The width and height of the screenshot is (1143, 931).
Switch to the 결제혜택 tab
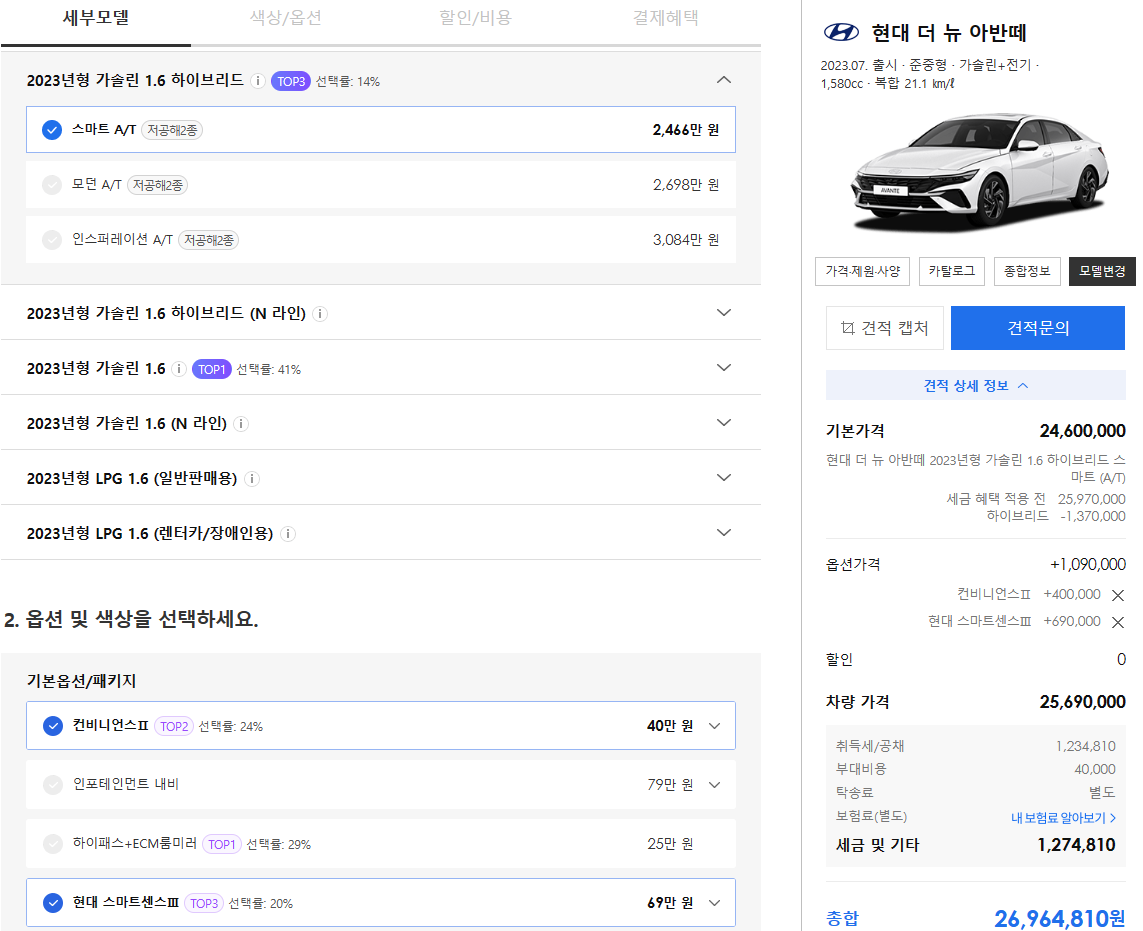(666, 18)
